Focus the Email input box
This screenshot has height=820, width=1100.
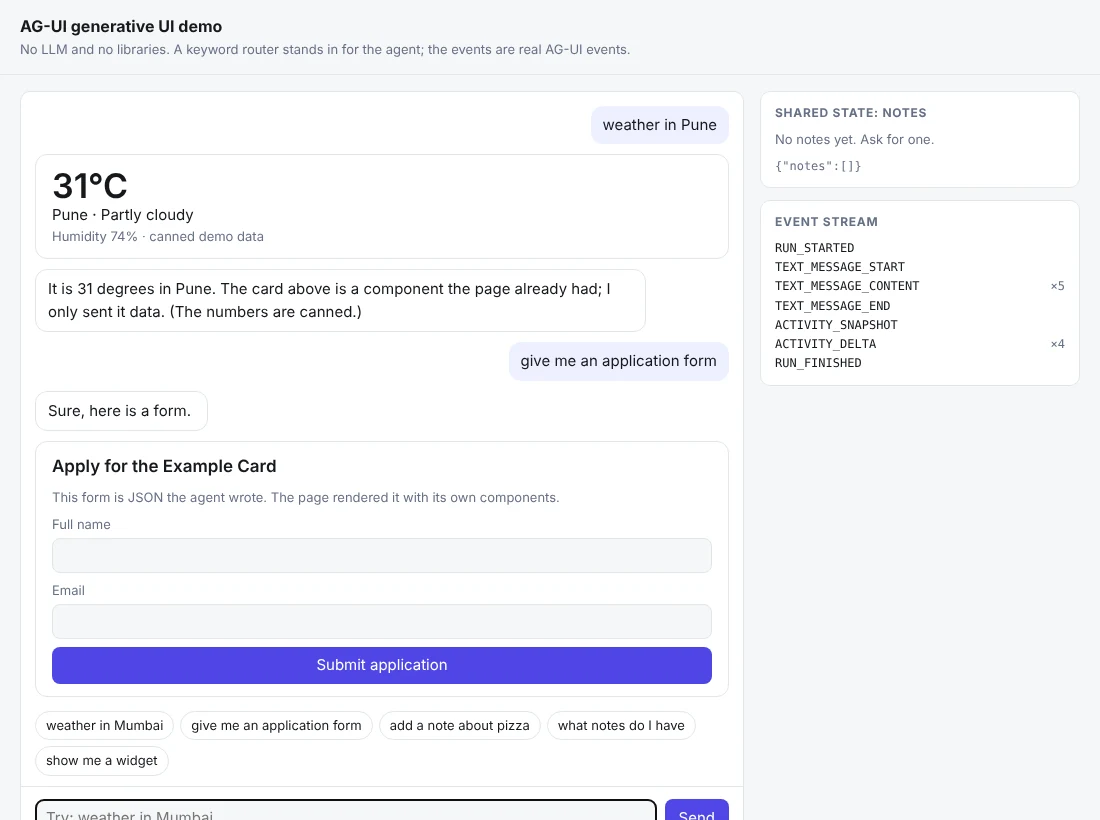(382, 621)
